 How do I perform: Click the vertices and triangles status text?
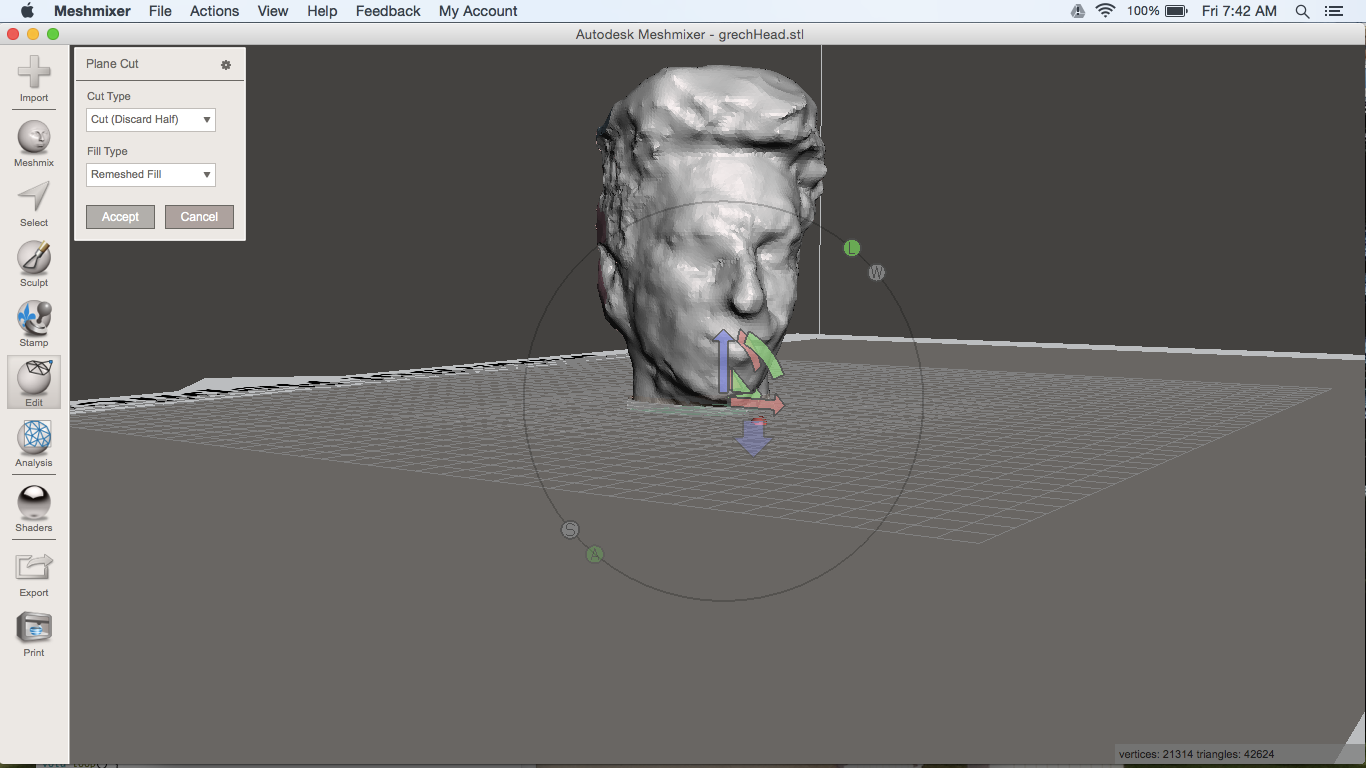[x=1197, y=754]
